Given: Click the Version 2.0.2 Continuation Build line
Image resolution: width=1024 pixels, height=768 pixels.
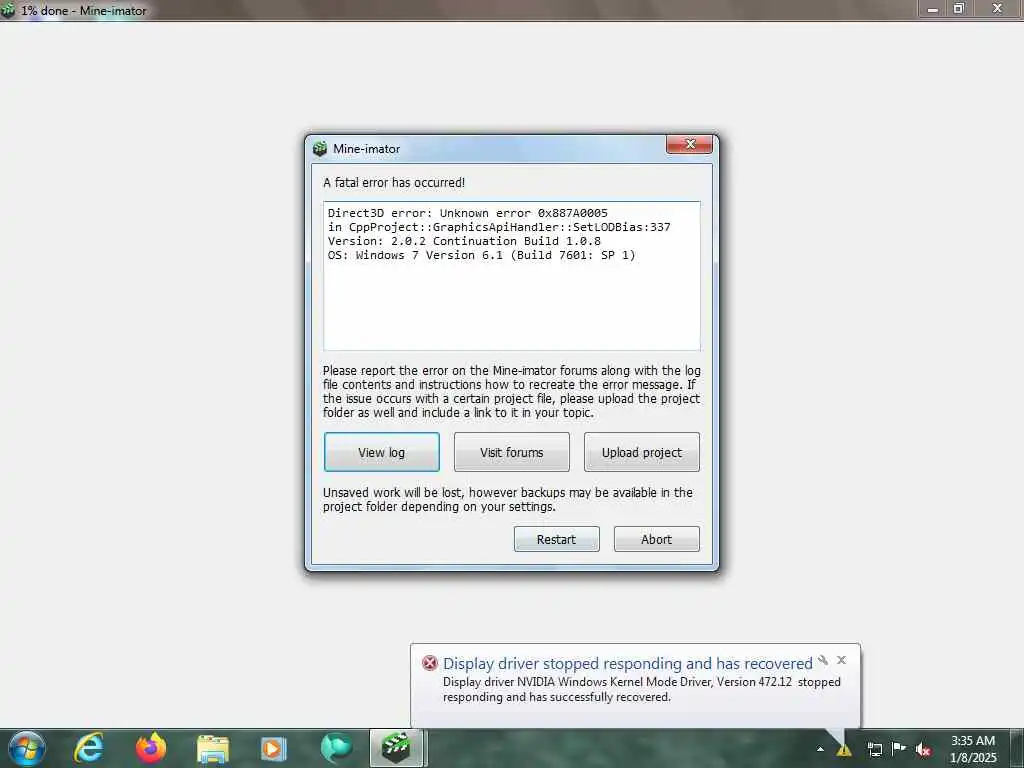Looking at the screenshot, I should [x=464, y=241].
